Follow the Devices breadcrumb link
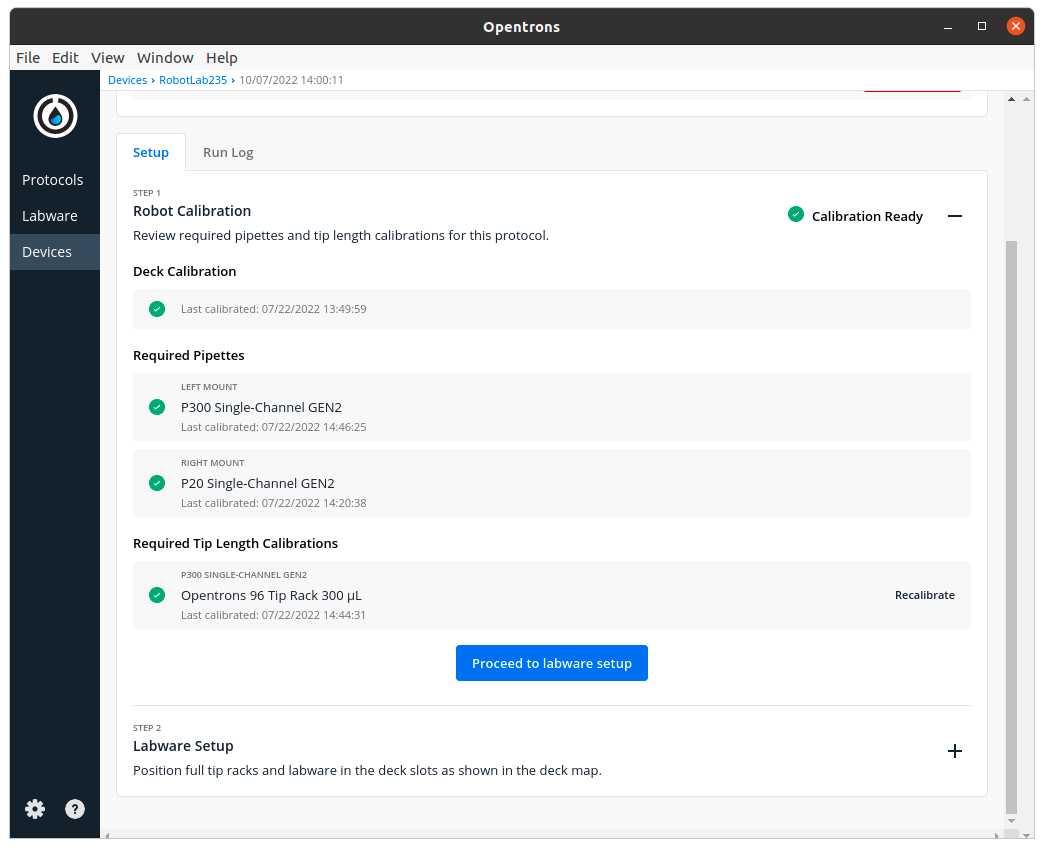This screenshot has height=848, width=1044. point(128,80)
